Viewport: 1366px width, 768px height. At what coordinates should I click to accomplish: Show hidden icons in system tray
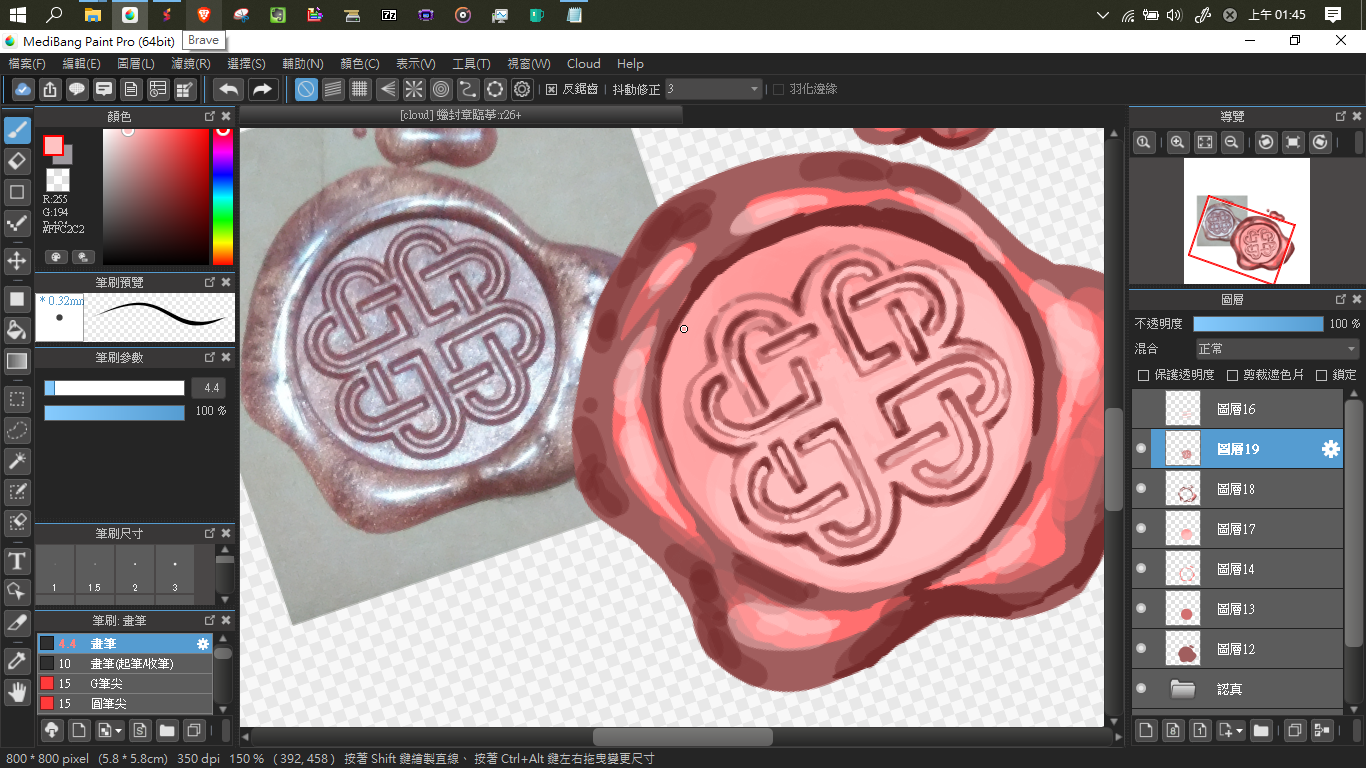click(1102, 15)
